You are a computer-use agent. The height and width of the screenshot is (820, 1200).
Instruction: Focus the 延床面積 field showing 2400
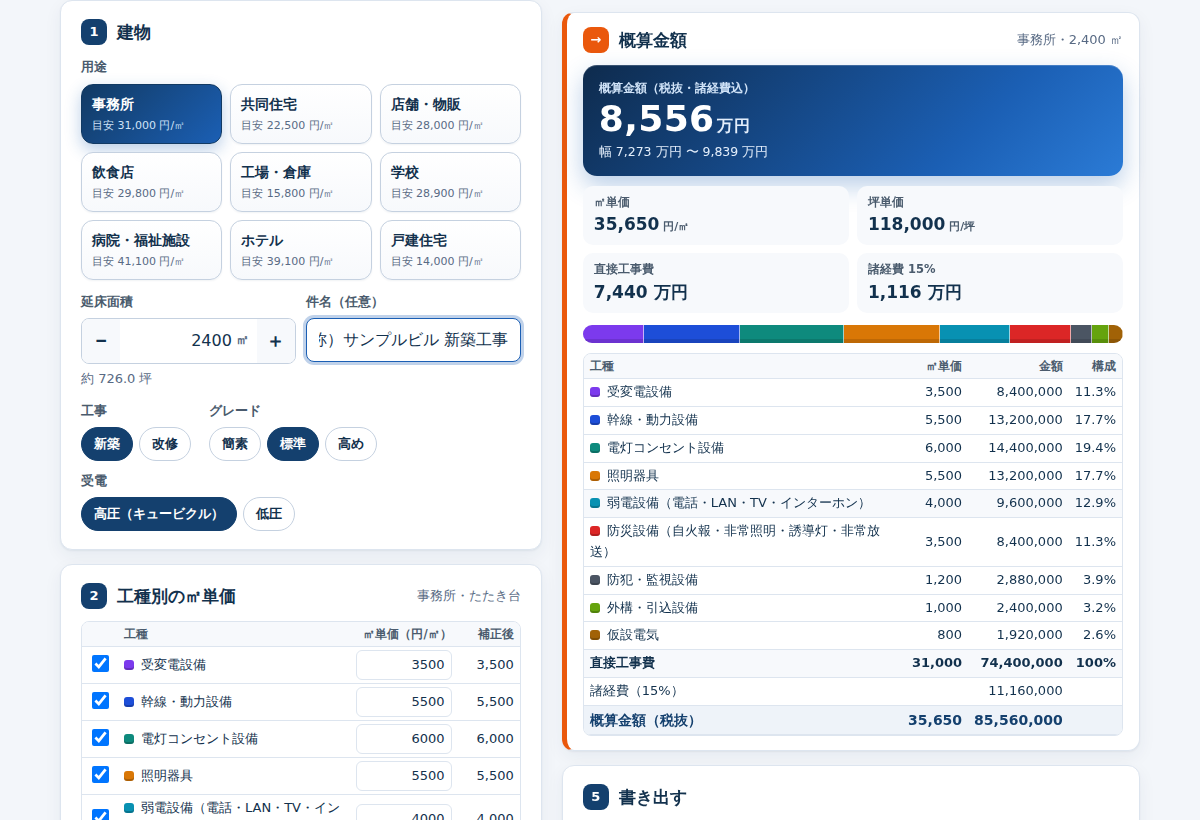pyautogui.click(x=188, y=341)
